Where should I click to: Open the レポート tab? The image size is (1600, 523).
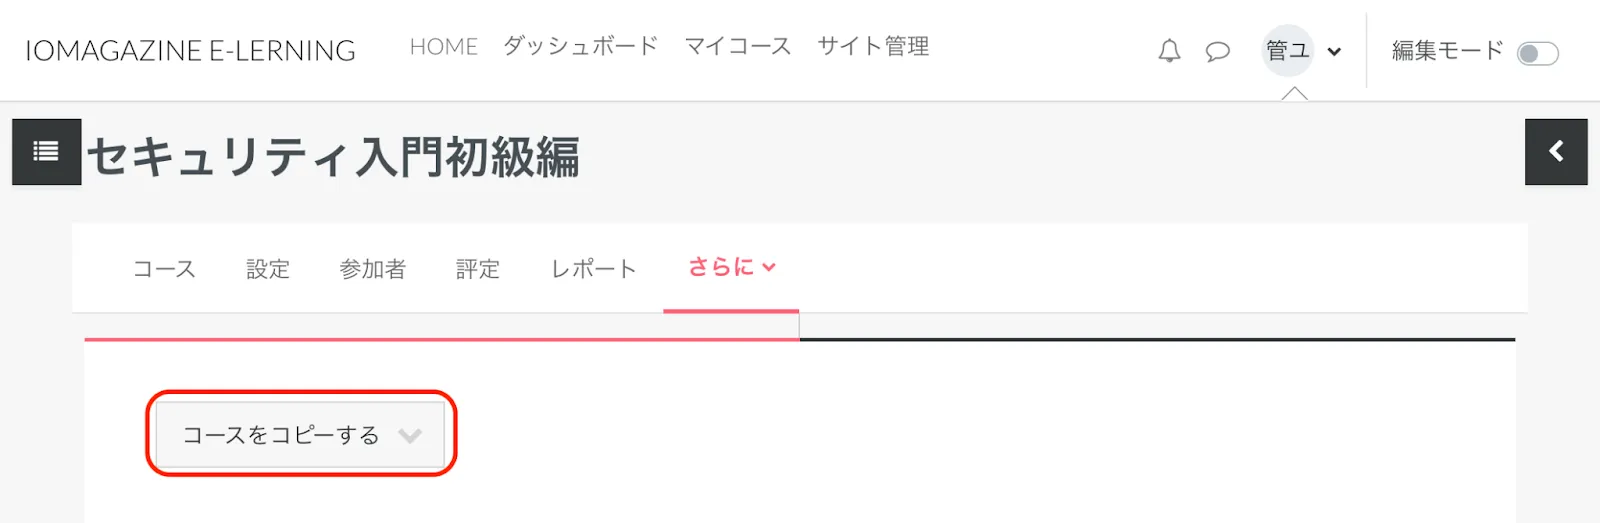click(593, 269)
